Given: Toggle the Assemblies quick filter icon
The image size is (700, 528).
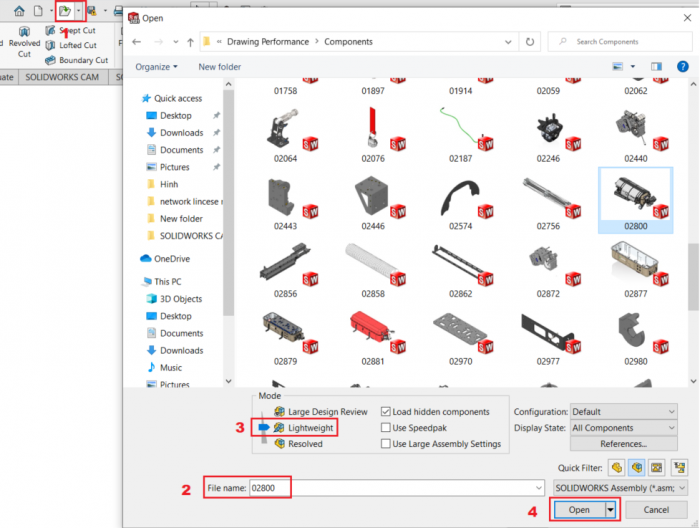Looking at the screenshot, I should tap(637, 468).
